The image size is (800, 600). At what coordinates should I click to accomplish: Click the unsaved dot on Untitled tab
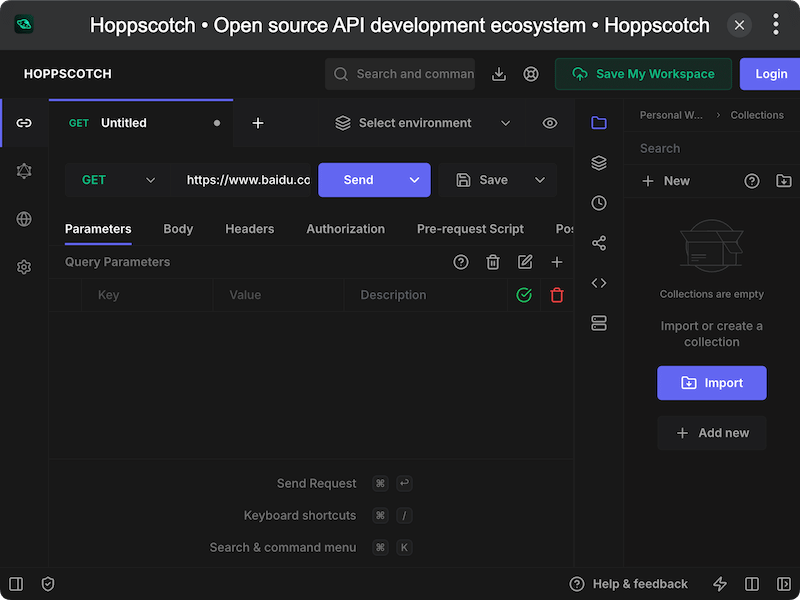pyautogui.click(x=217, y=123)
